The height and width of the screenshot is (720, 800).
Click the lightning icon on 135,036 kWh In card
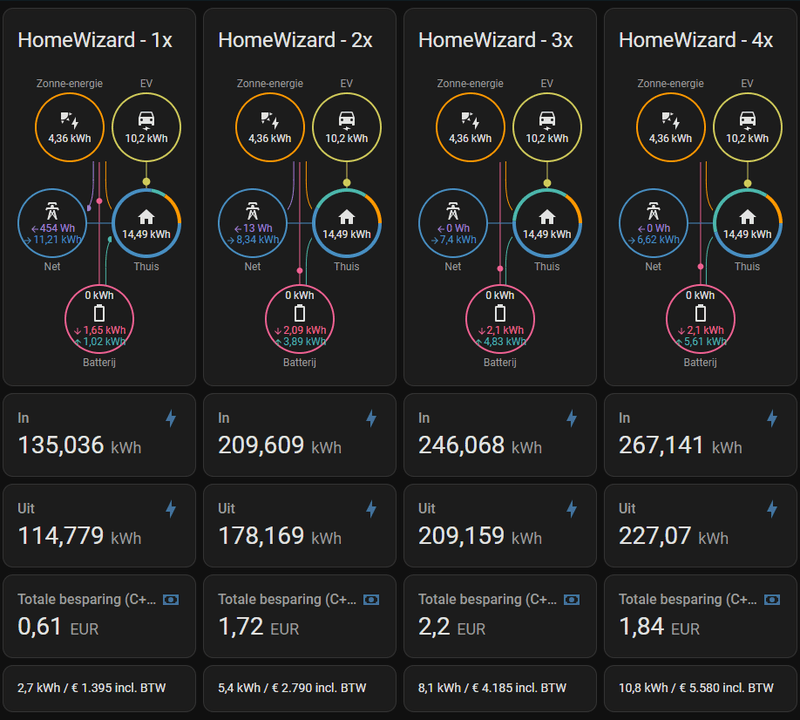(170, 419)
